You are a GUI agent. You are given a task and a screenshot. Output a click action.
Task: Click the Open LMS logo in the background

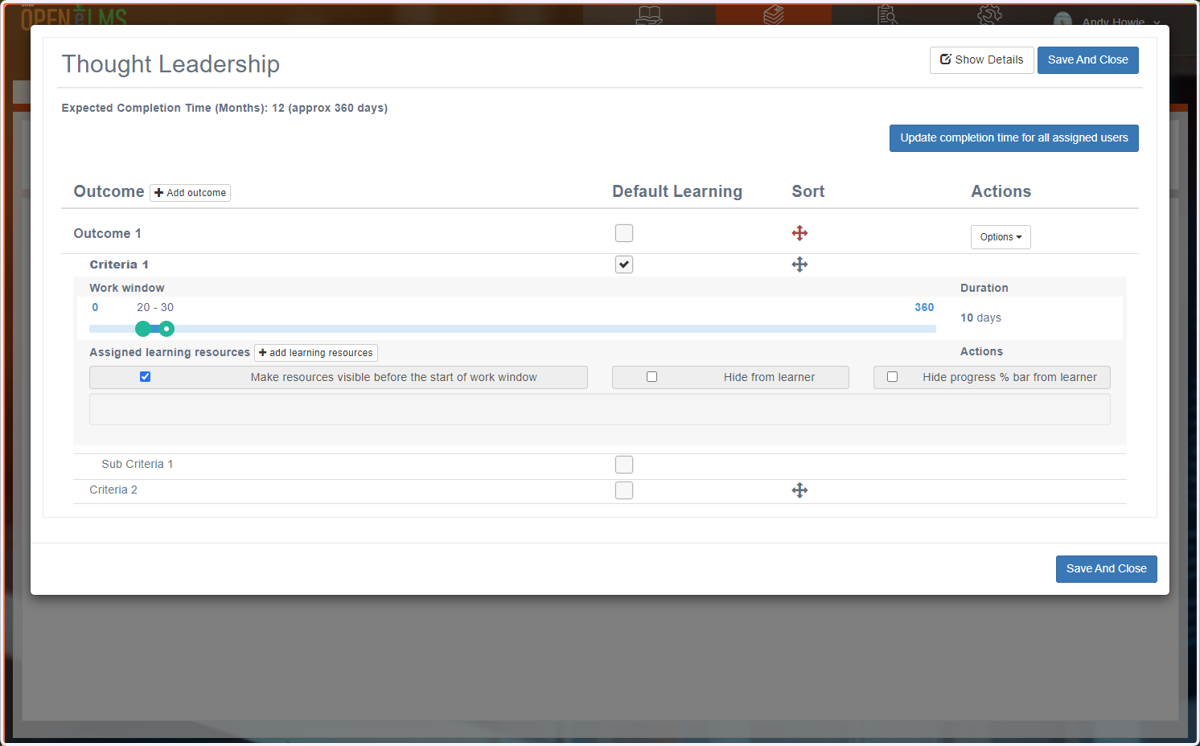point(74,17)
